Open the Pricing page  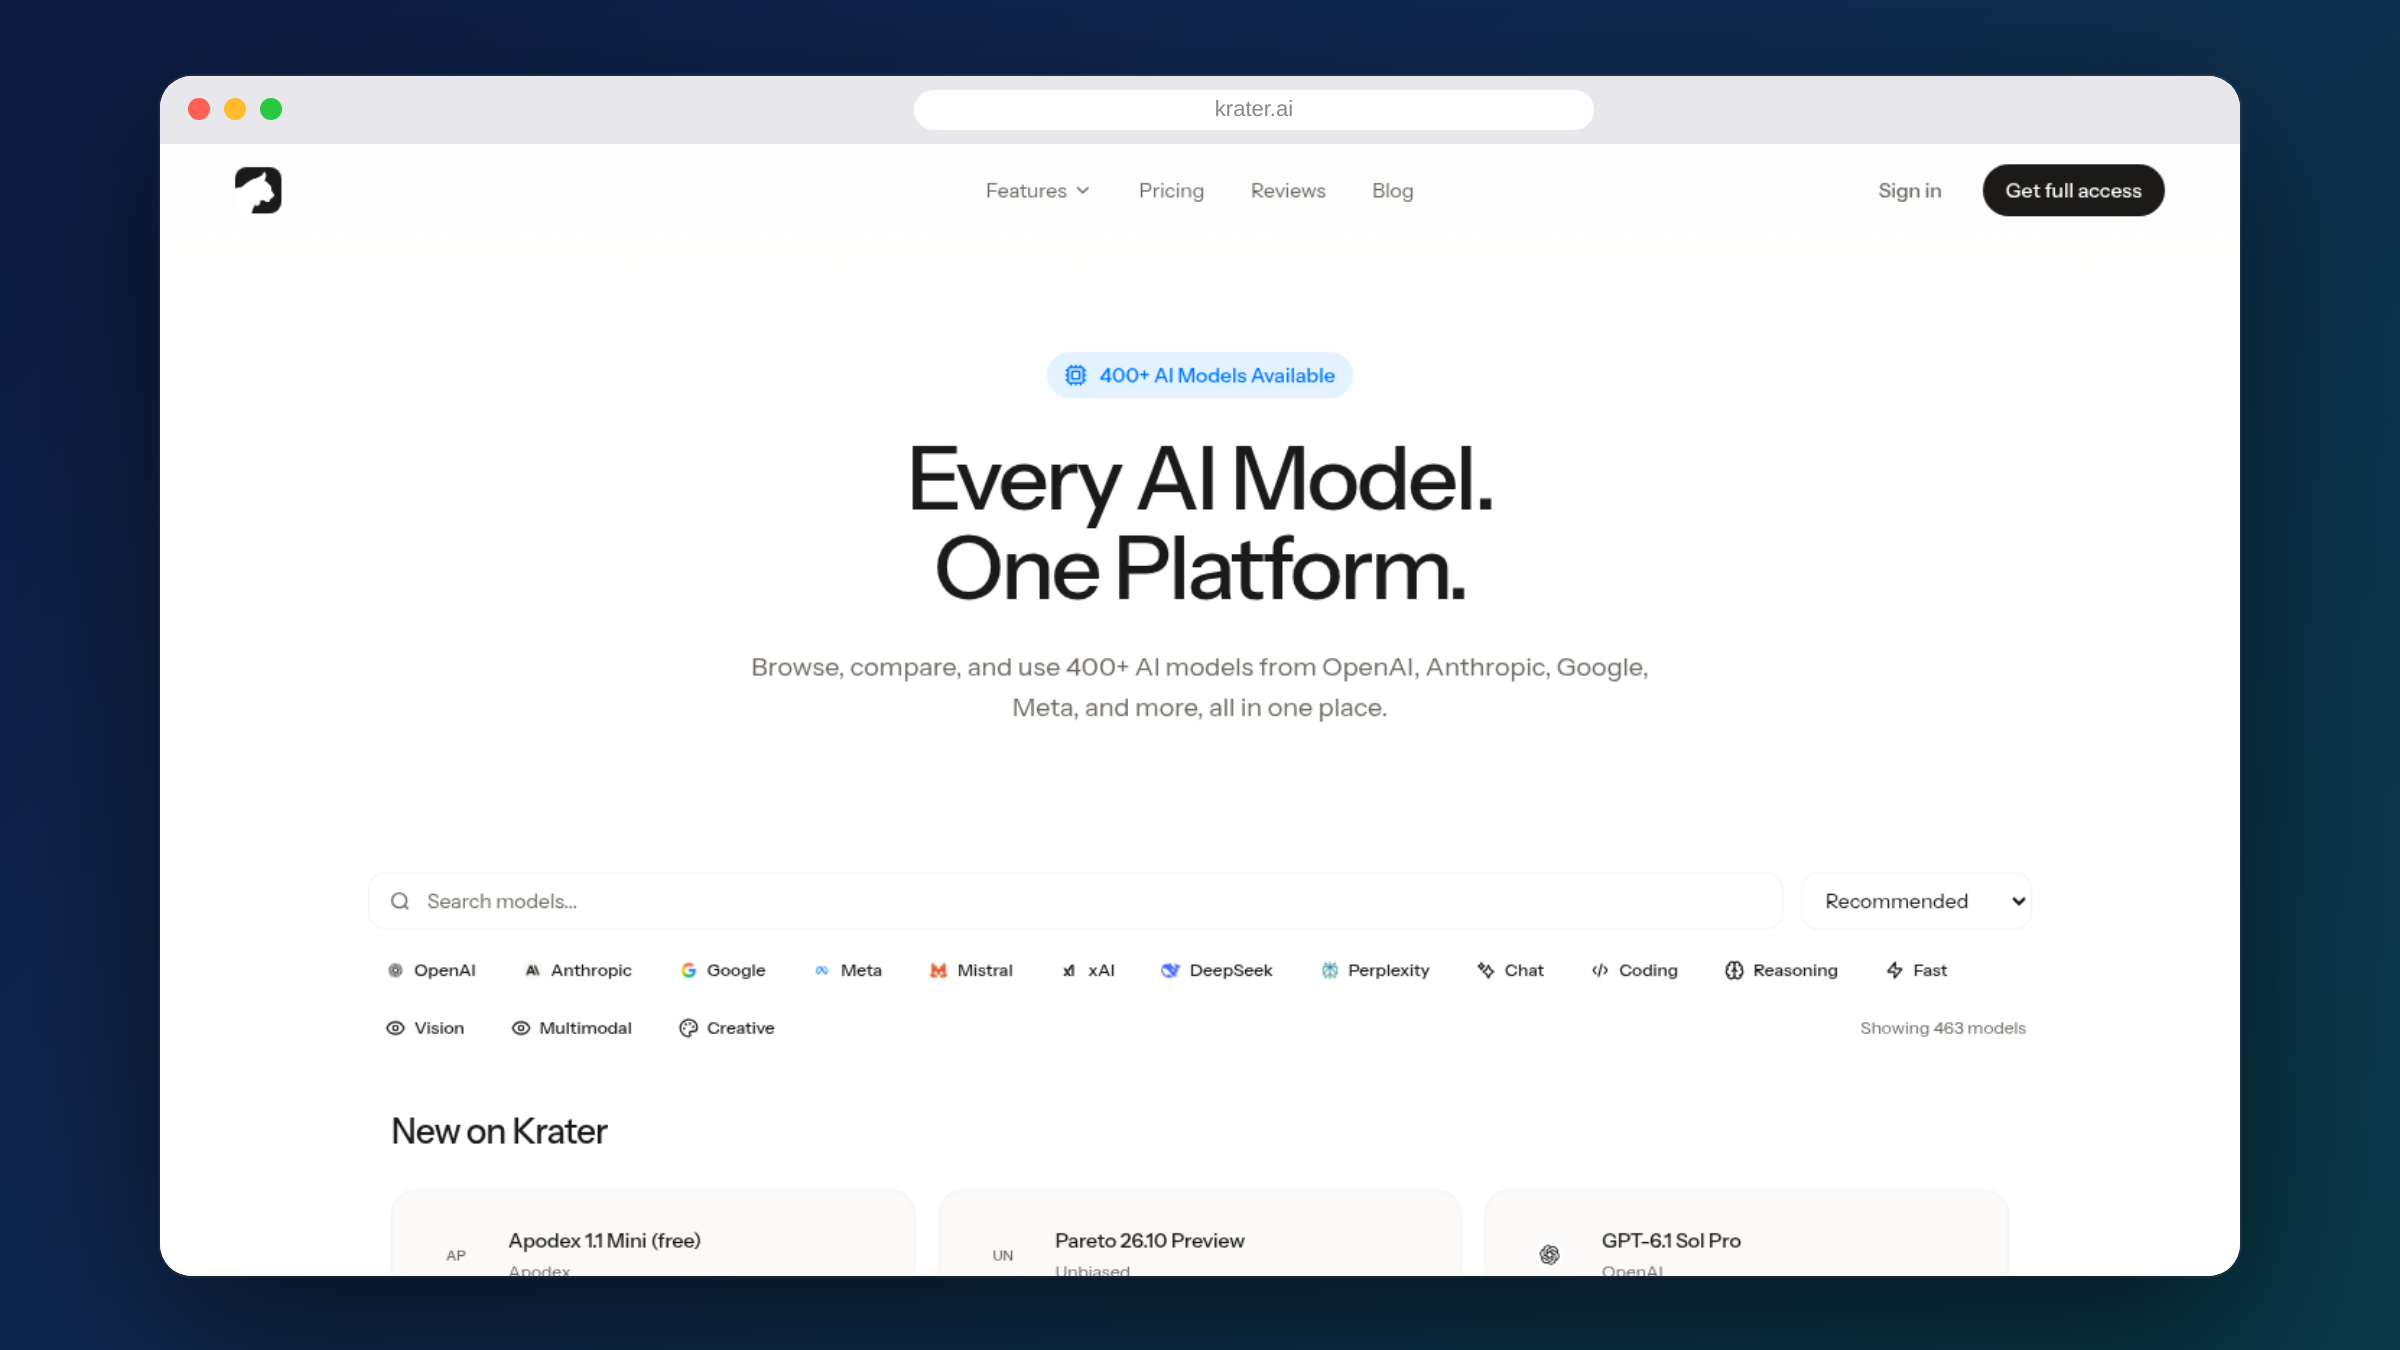point(1171,190)
